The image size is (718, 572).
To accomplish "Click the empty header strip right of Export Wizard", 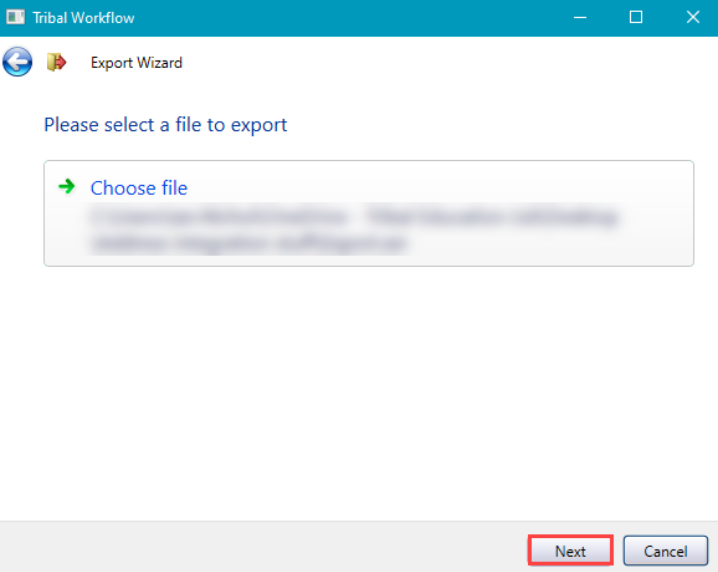I will pos(450,63).
